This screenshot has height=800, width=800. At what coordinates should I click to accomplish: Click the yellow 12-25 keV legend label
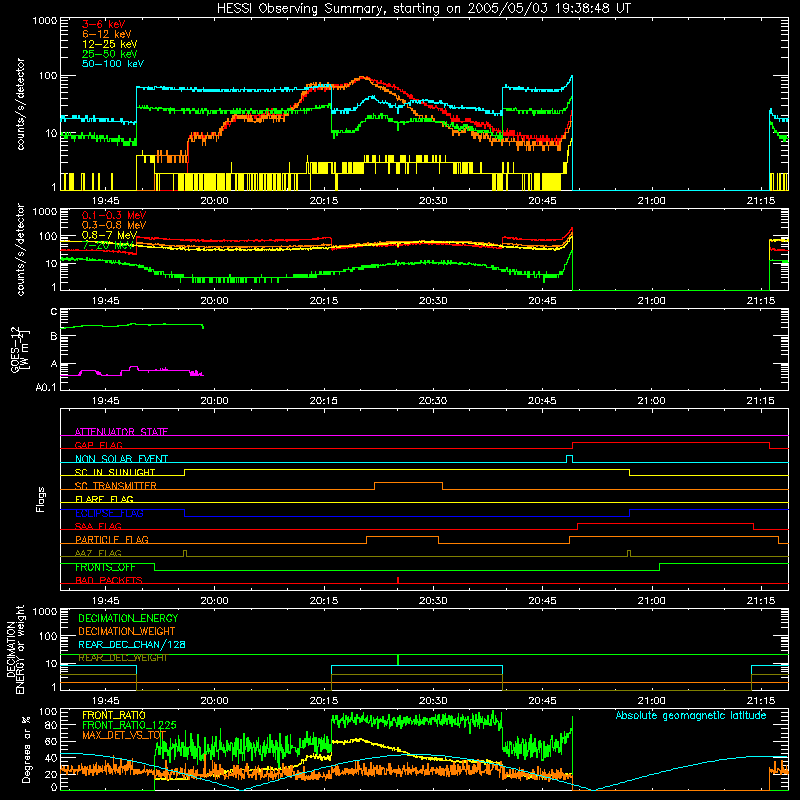[110, 44]
